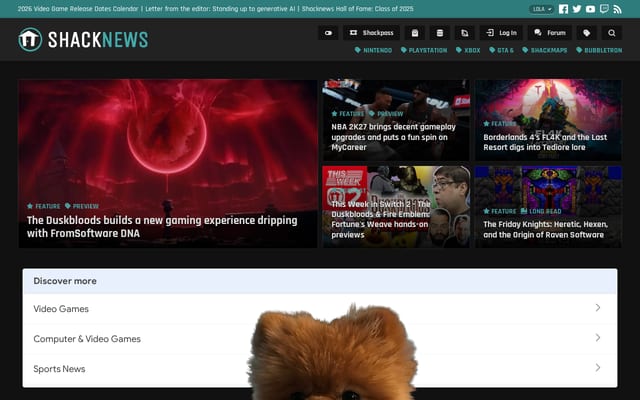640x400 pixels.
Task: Go to the GTA 6 tag
Action: [502, 50]
